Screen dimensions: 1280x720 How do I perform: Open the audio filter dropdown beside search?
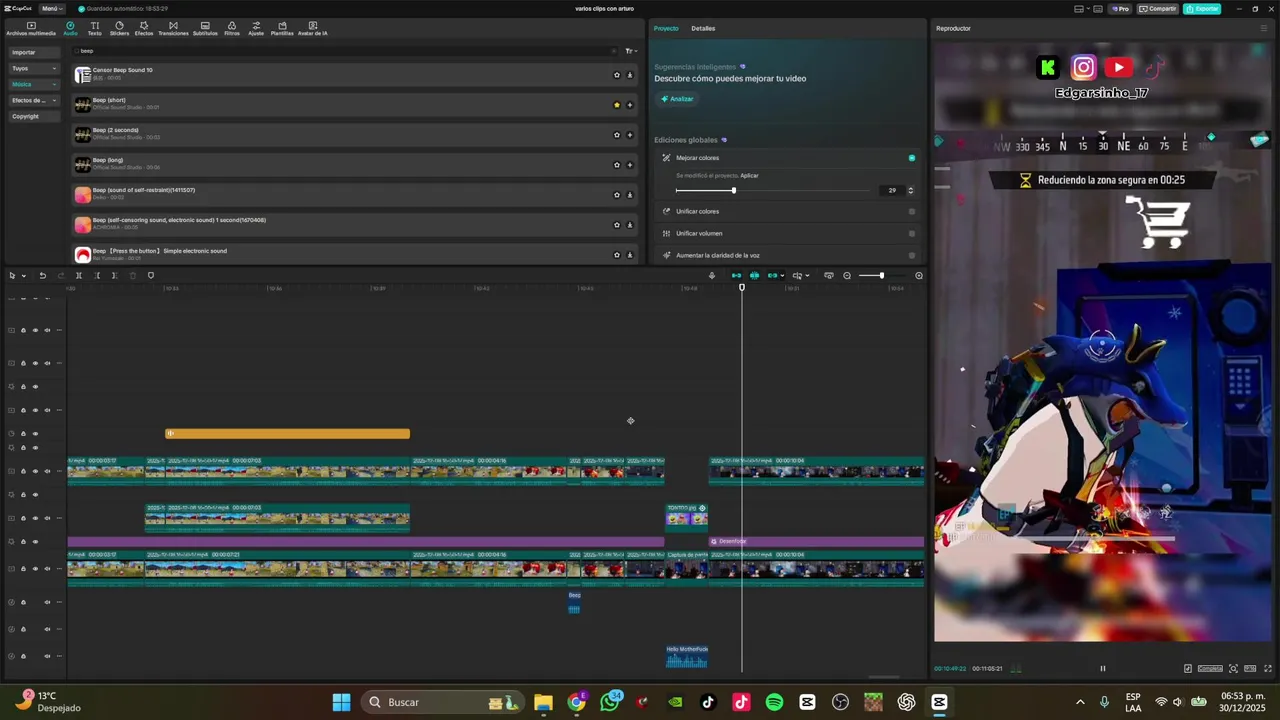630,51
